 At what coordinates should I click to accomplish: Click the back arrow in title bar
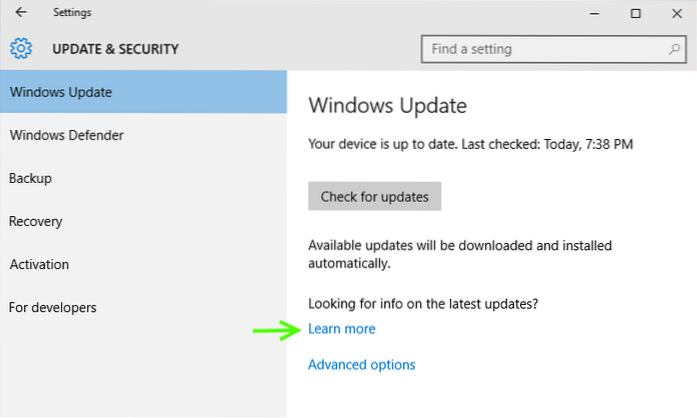tap(21, 13)
